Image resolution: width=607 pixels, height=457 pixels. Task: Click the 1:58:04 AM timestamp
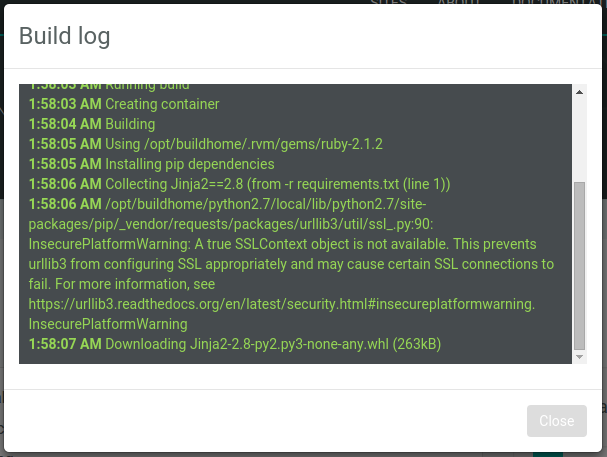65,124
